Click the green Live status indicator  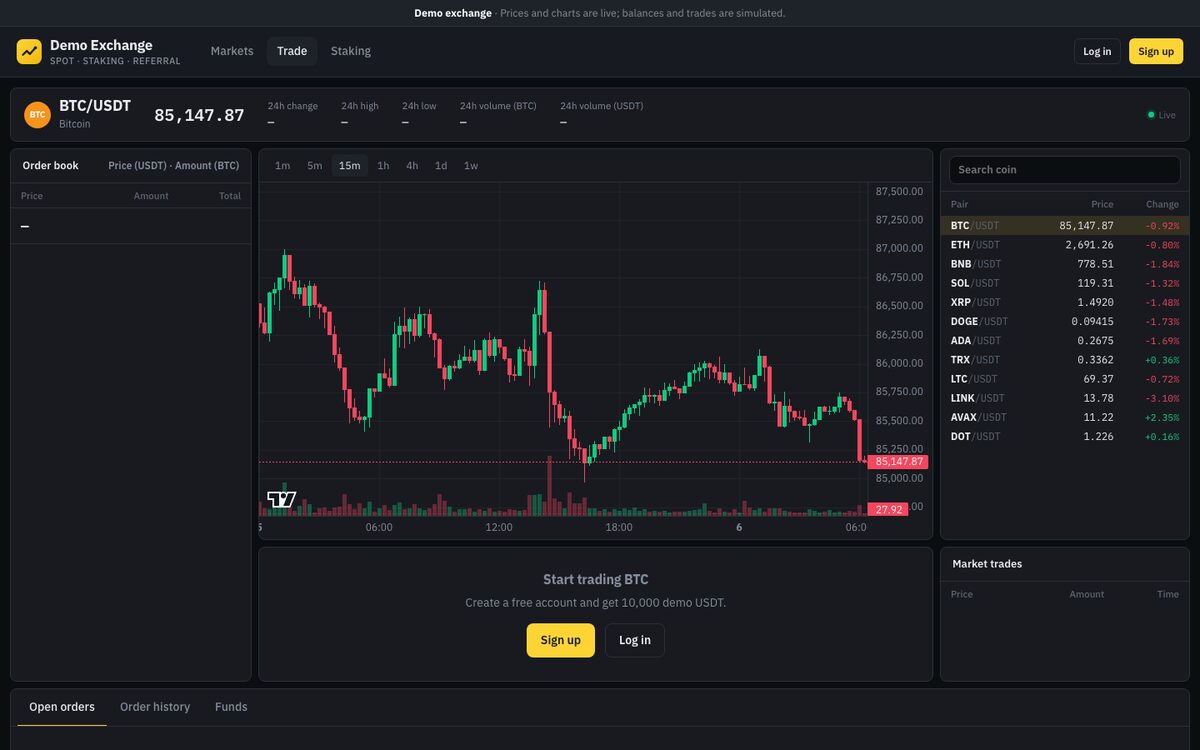1161,115
